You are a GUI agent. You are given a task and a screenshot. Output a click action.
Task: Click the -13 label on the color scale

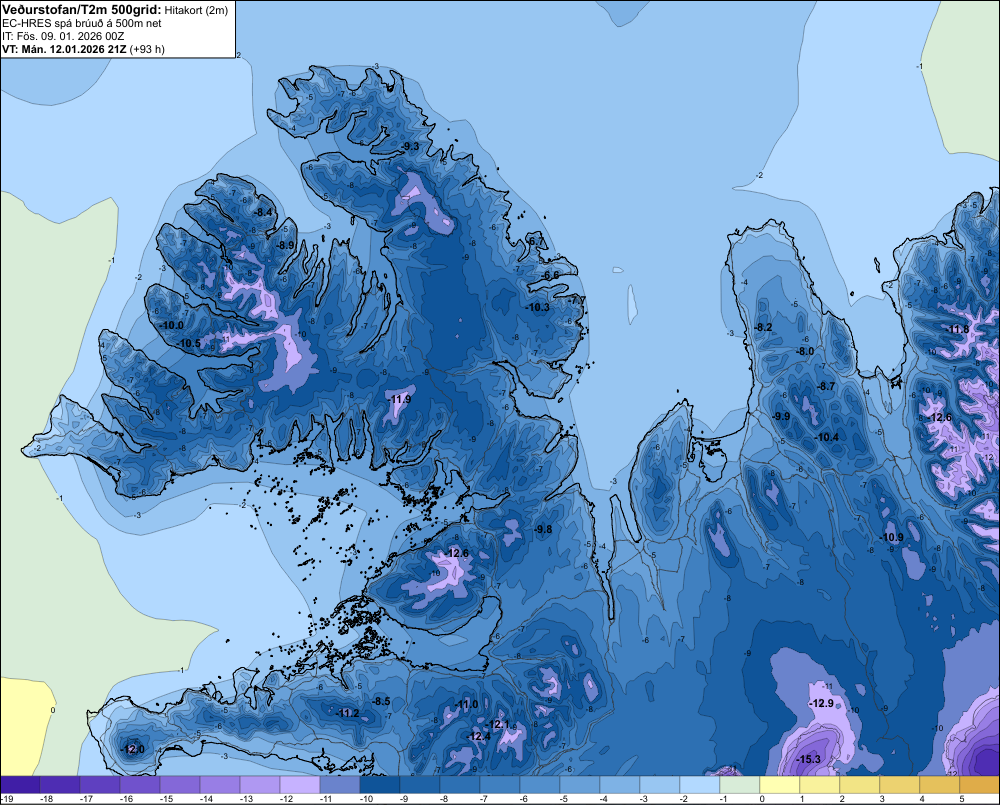click(247, 799)
